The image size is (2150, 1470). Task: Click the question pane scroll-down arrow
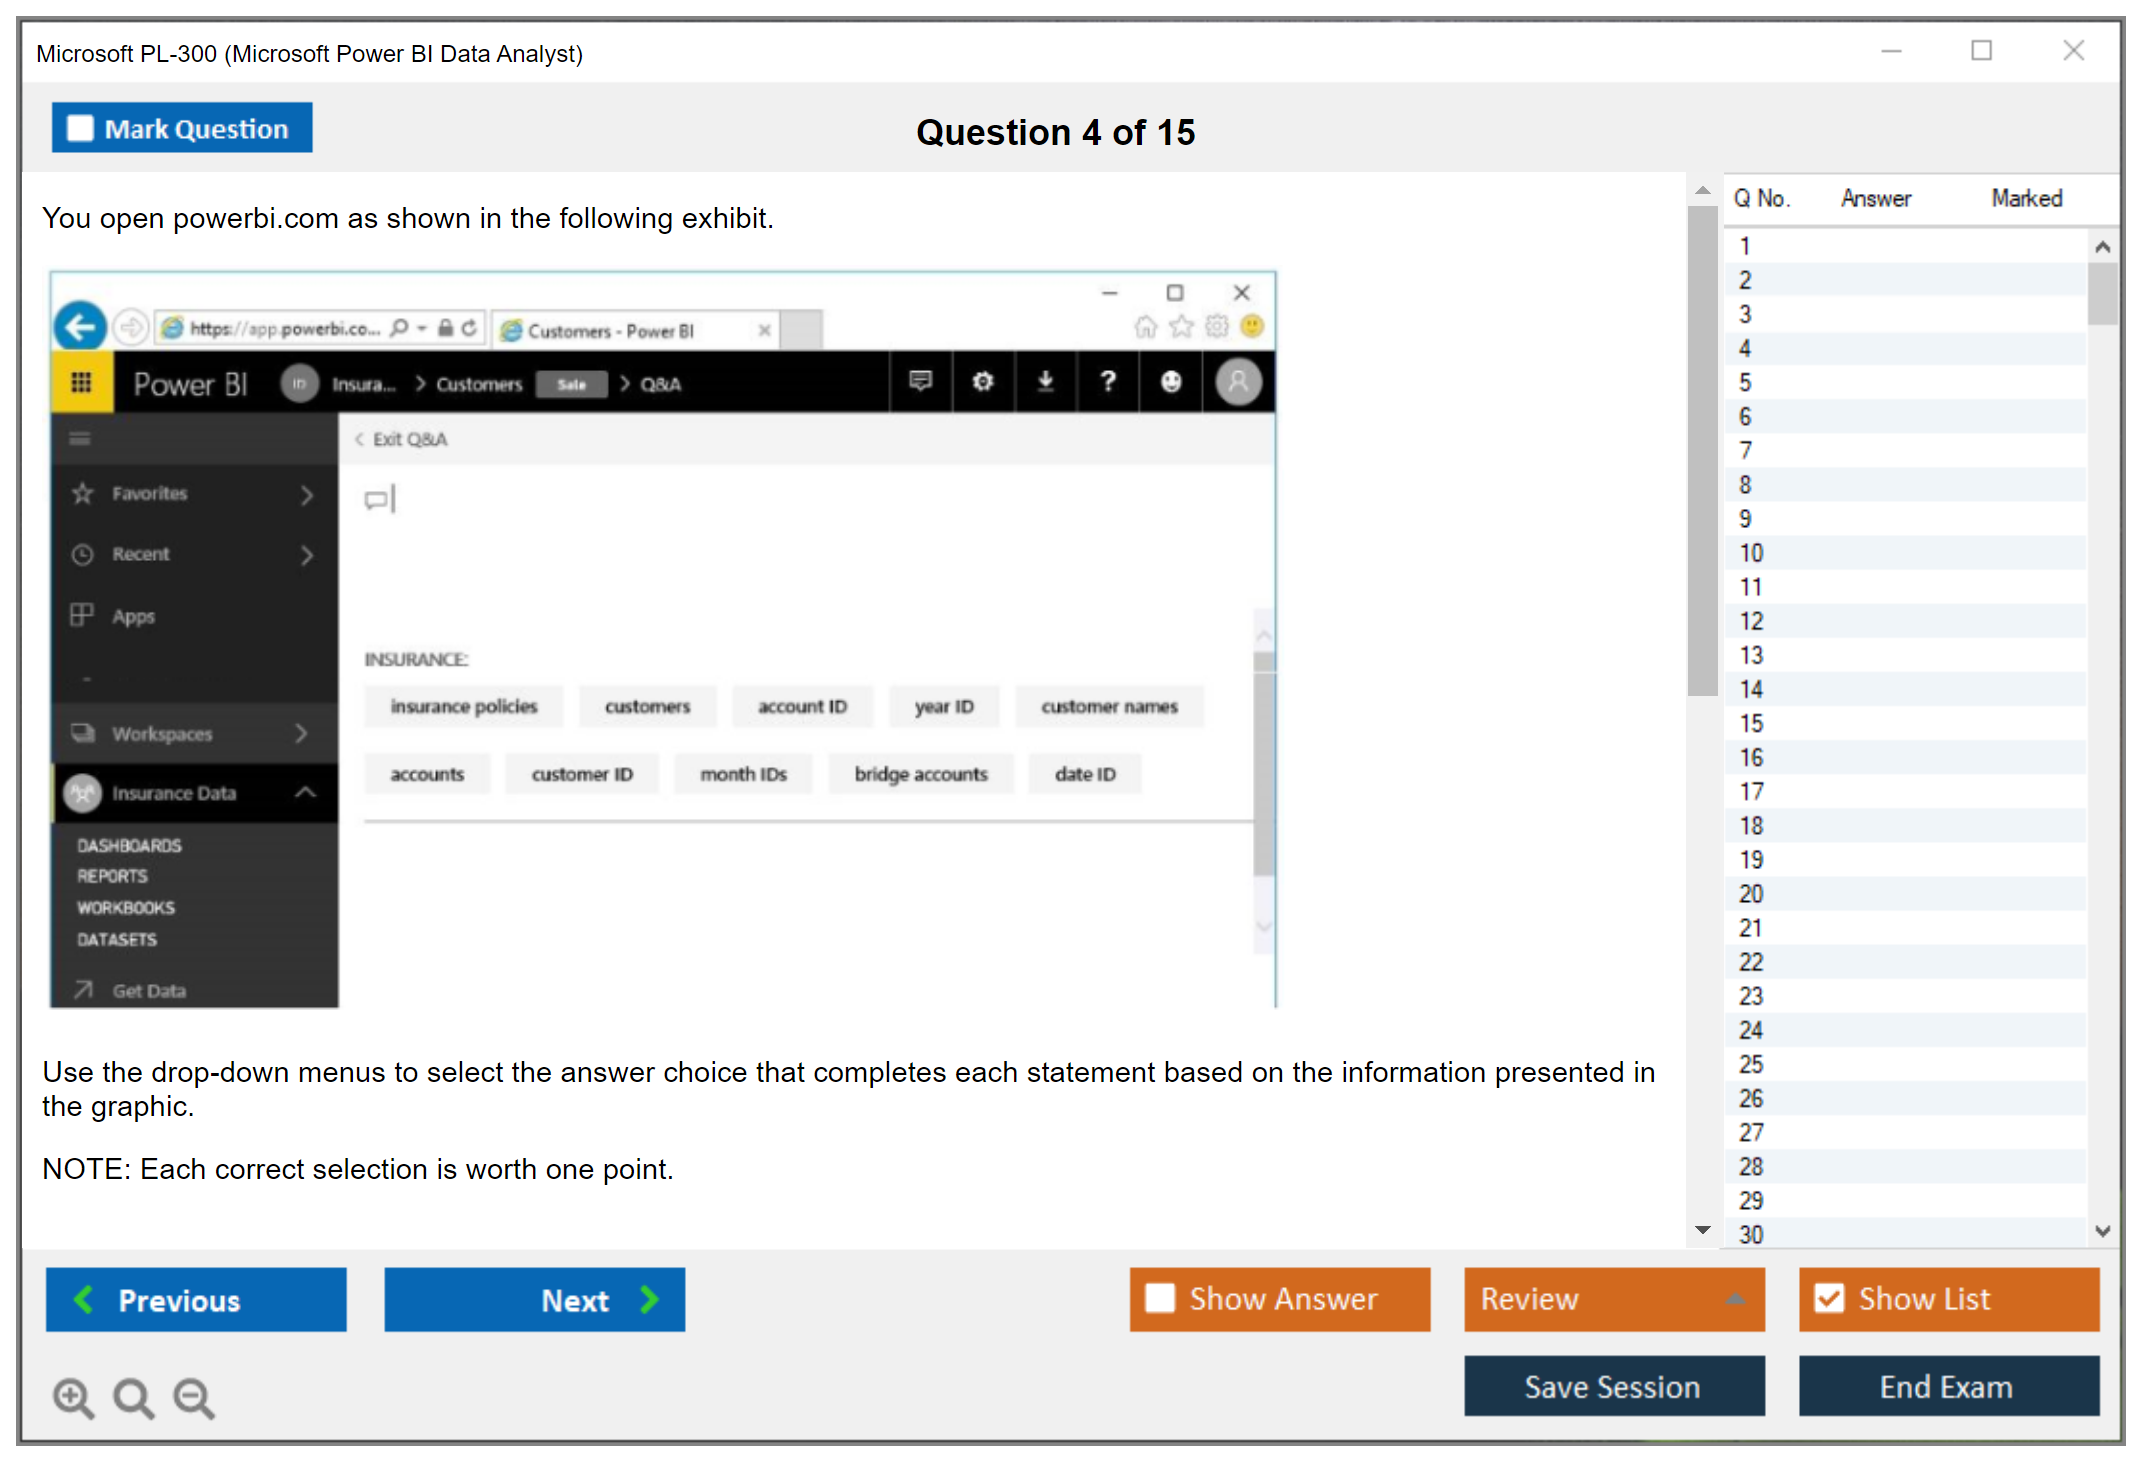(1702, 1230)
